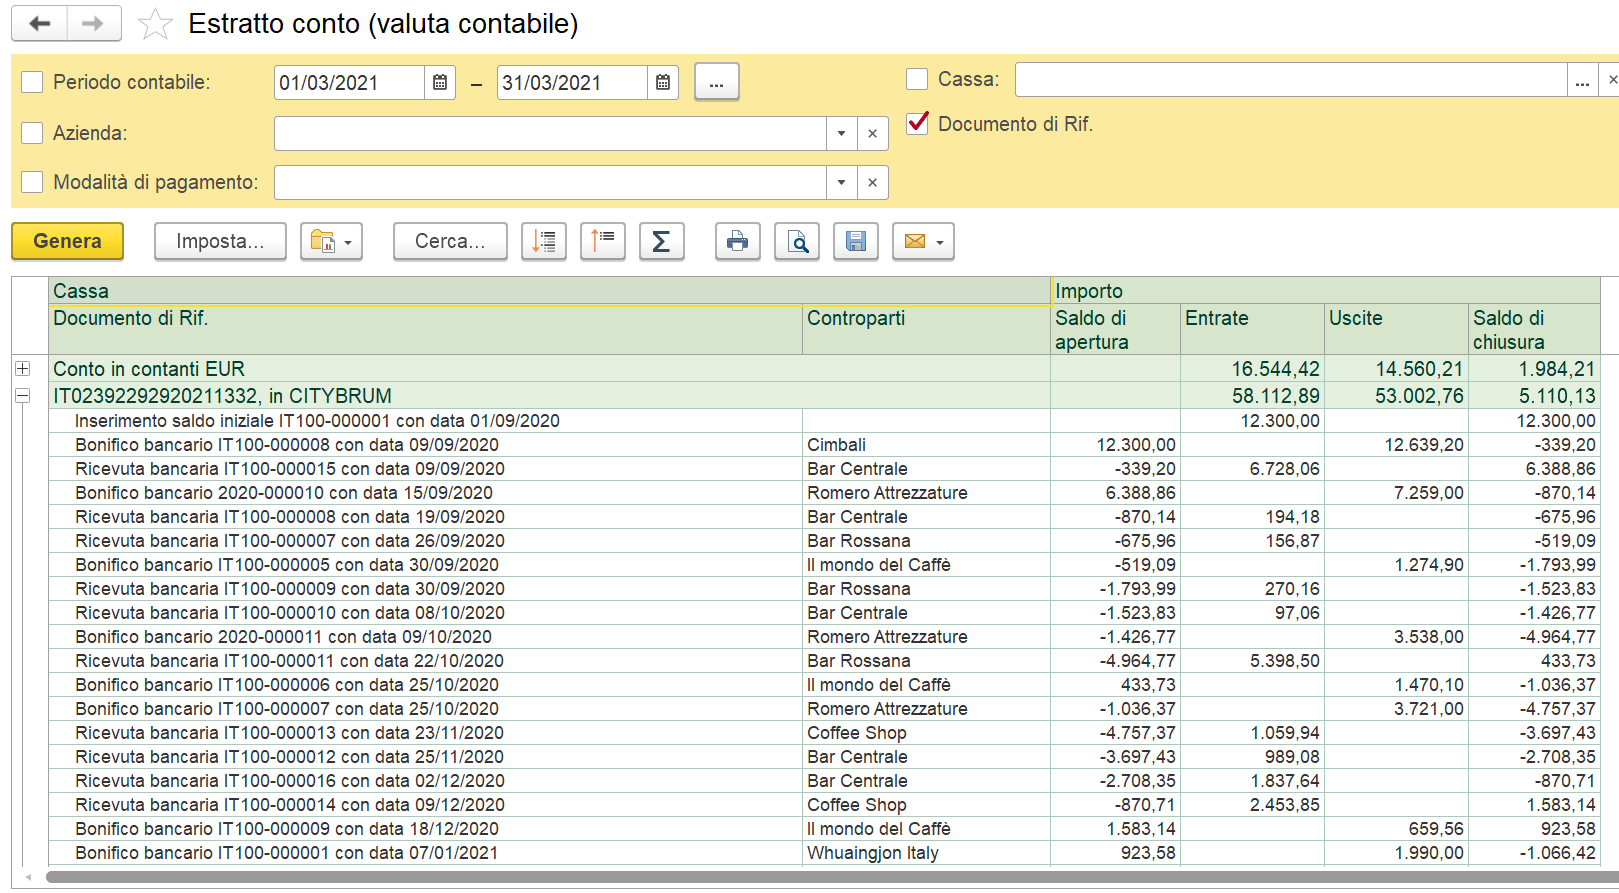Go forward with the right arrow button

94,23
